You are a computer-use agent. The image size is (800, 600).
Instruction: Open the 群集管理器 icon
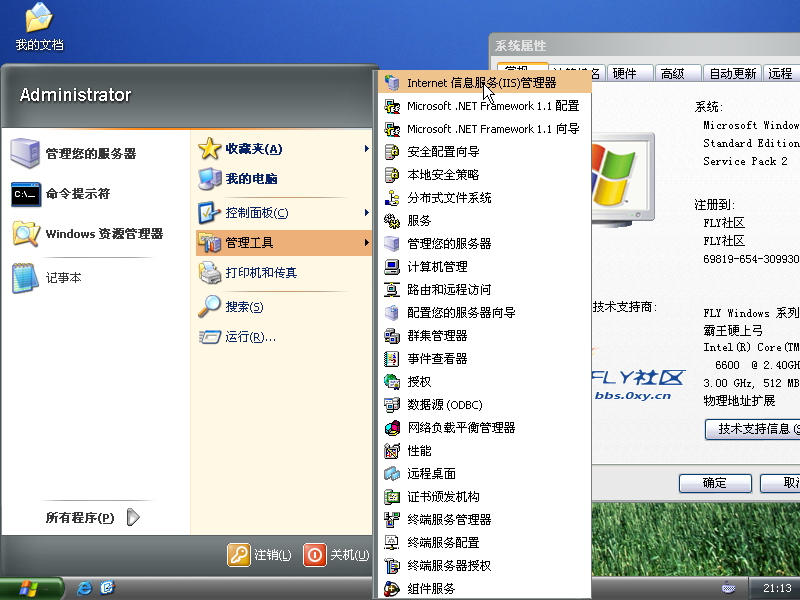click(391, 336)
